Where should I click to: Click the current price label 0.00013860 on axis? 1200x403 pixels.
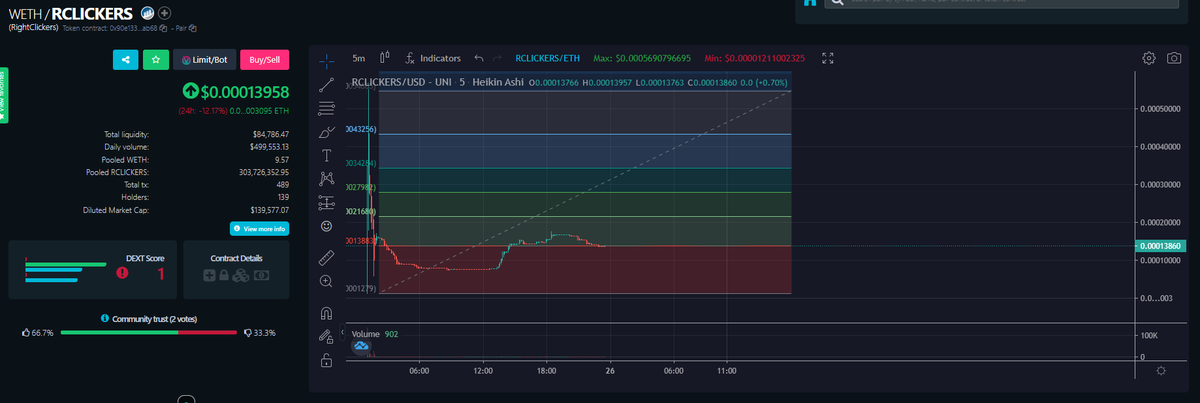click(x=1160, y=245)
